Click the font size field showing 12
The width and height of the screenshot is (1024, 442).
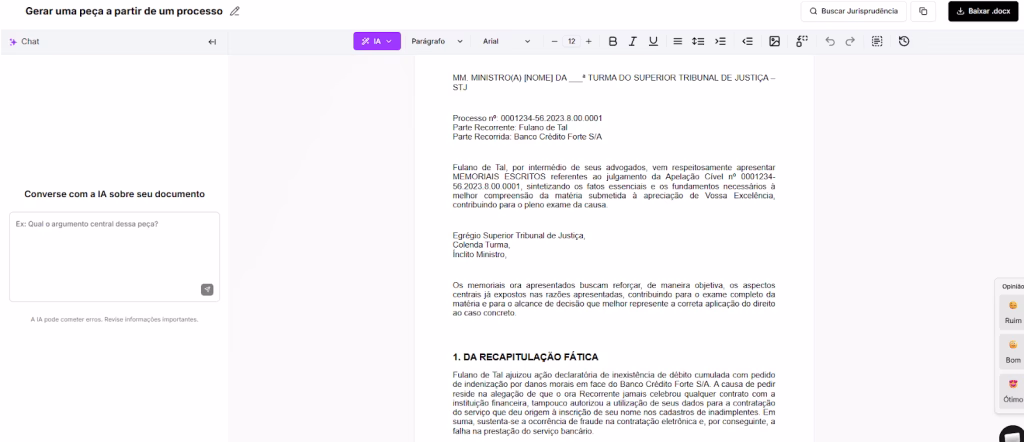571,41
